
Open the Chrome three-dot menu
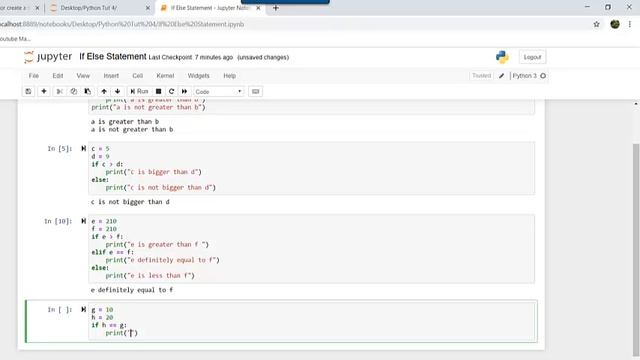click(630, 24)
